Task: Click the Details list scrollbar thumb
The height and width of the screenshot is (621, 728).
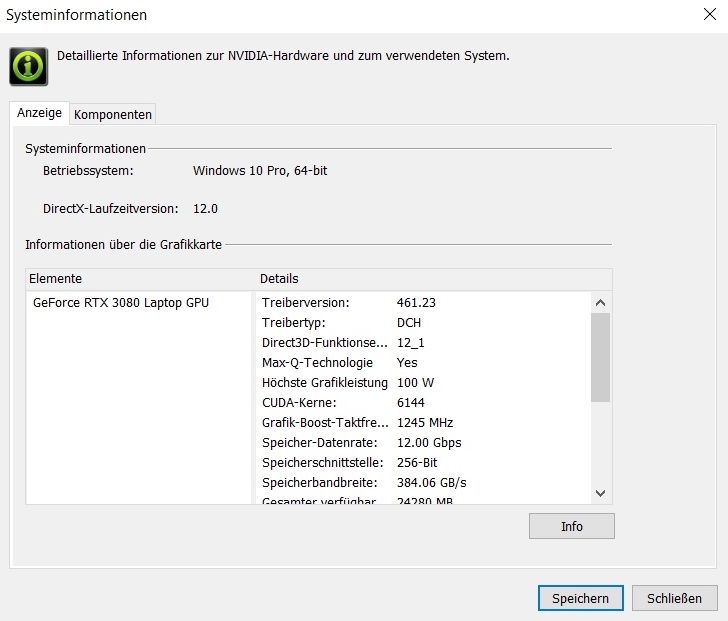Action: [600, 357]
